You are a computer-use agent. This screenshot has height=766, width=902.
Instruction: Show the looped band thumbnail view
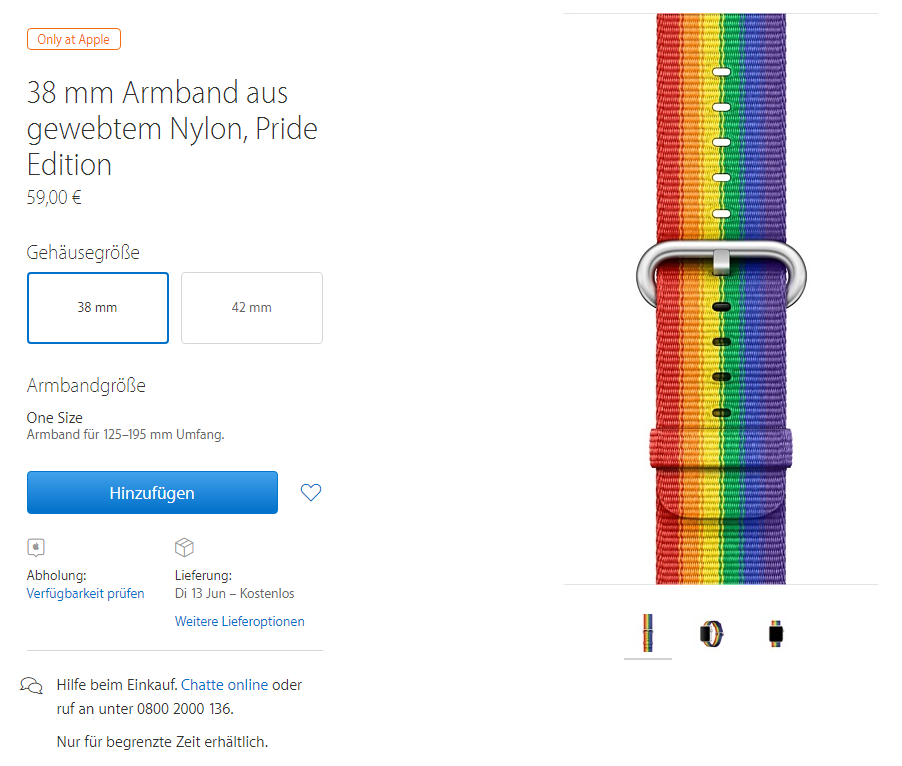(x=712, y=633)
